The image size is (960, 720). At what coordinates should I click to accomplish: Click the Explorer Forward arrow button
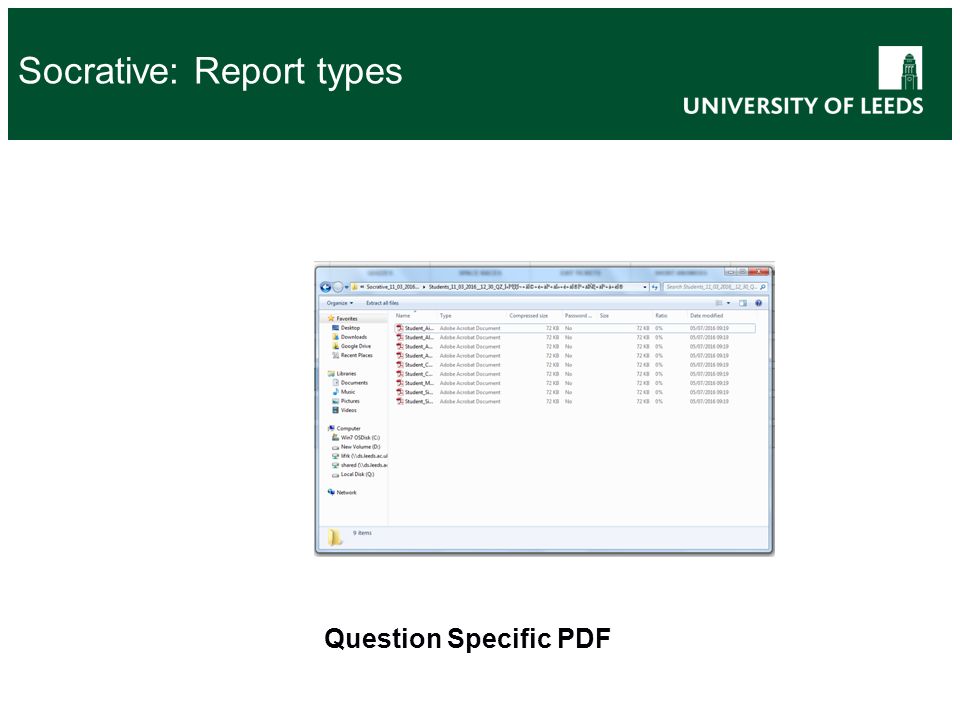coord(337,287)
